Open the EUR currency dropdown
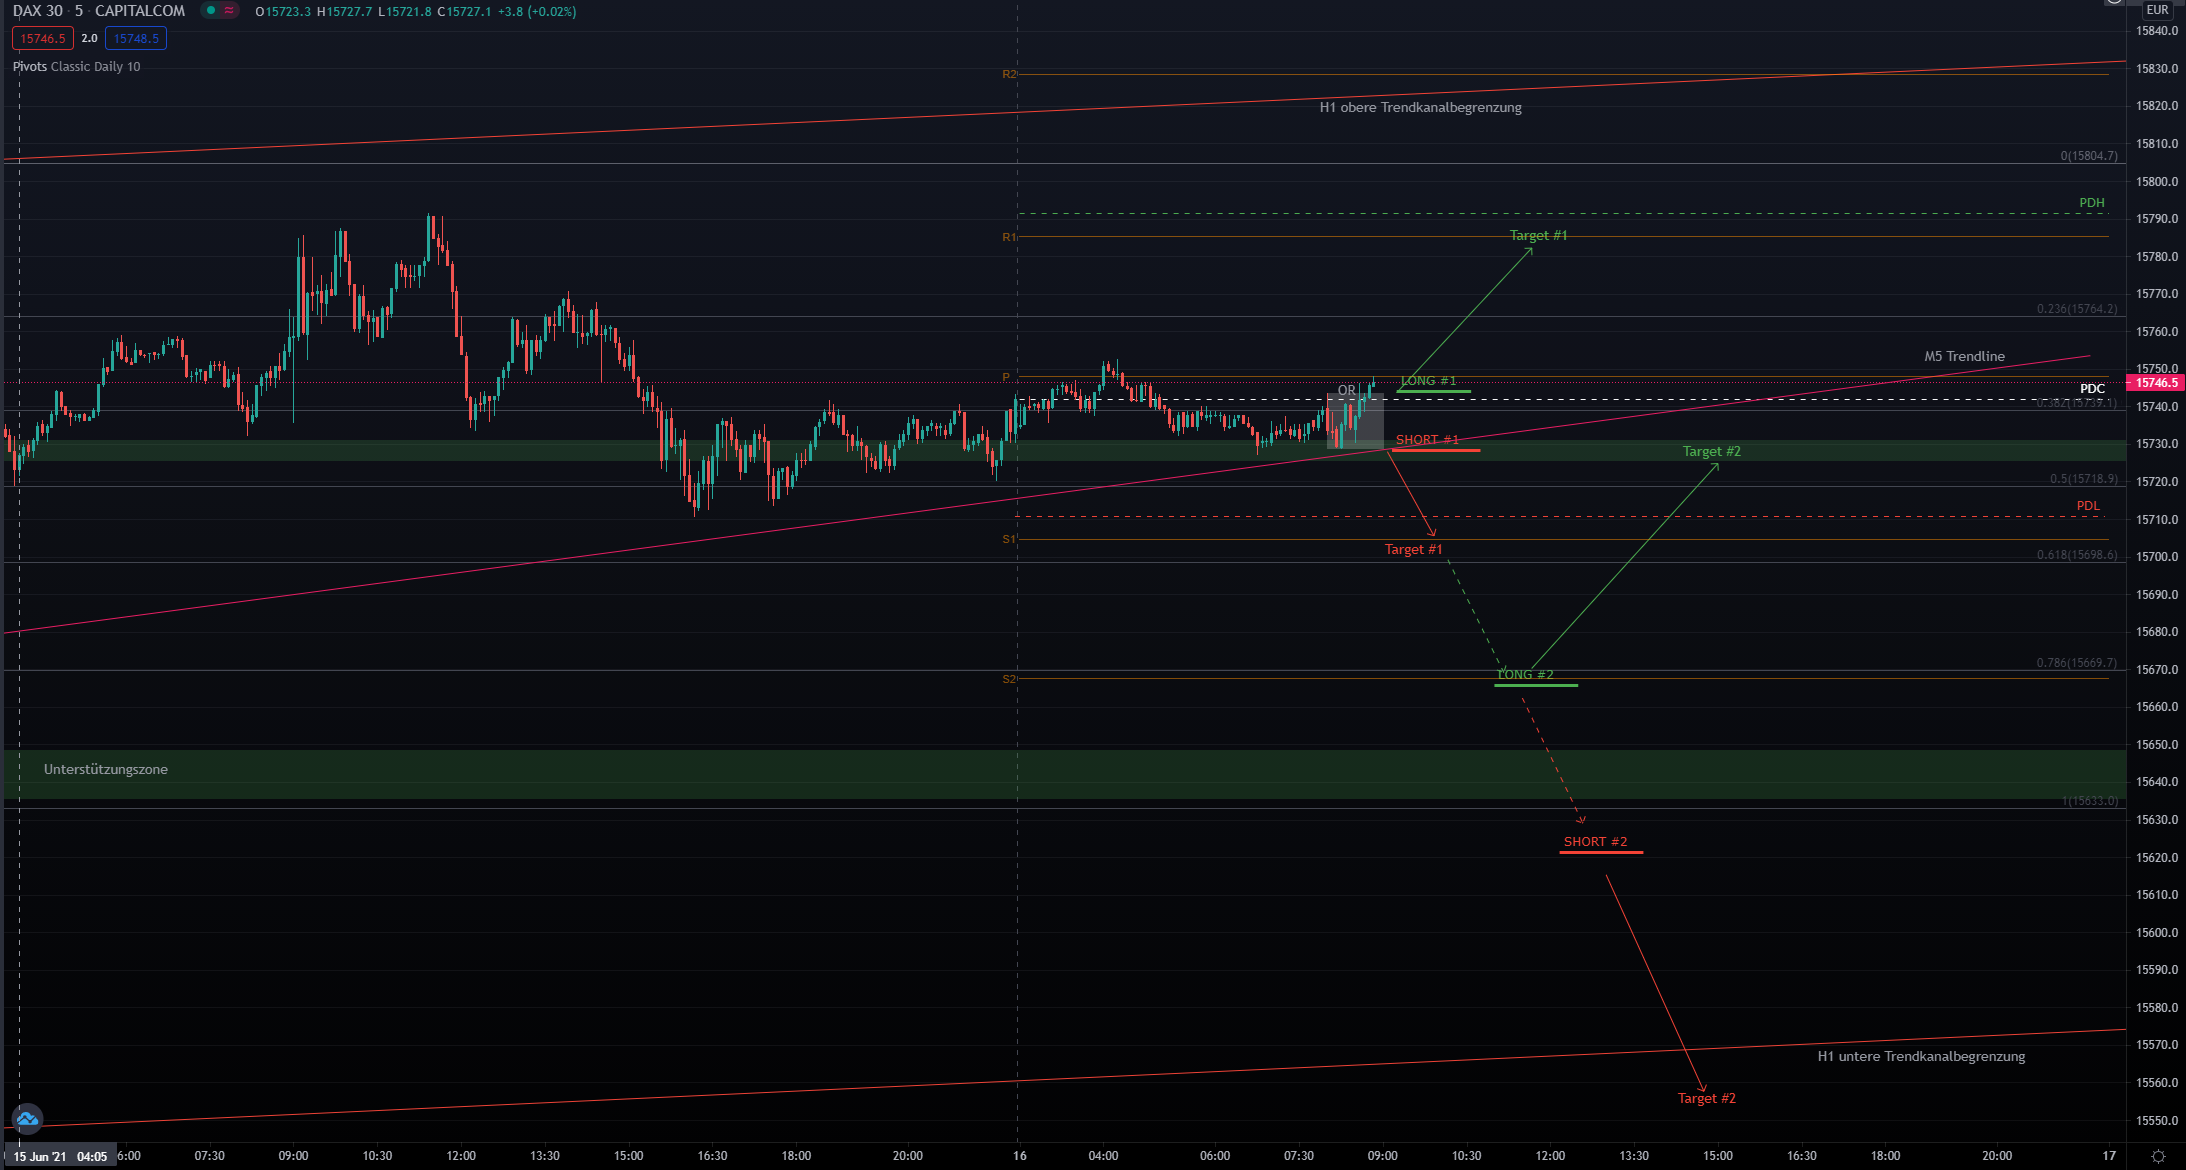 (x=2157, y=10)
